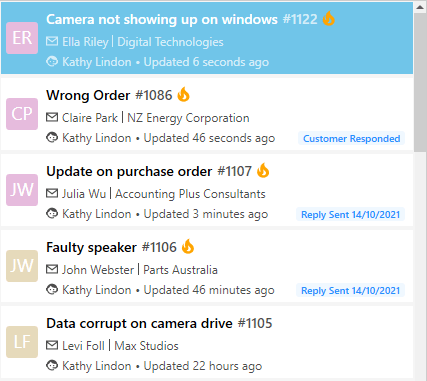
Task: Click the envelope icon next to Claire Park
Action: point(52,117)
